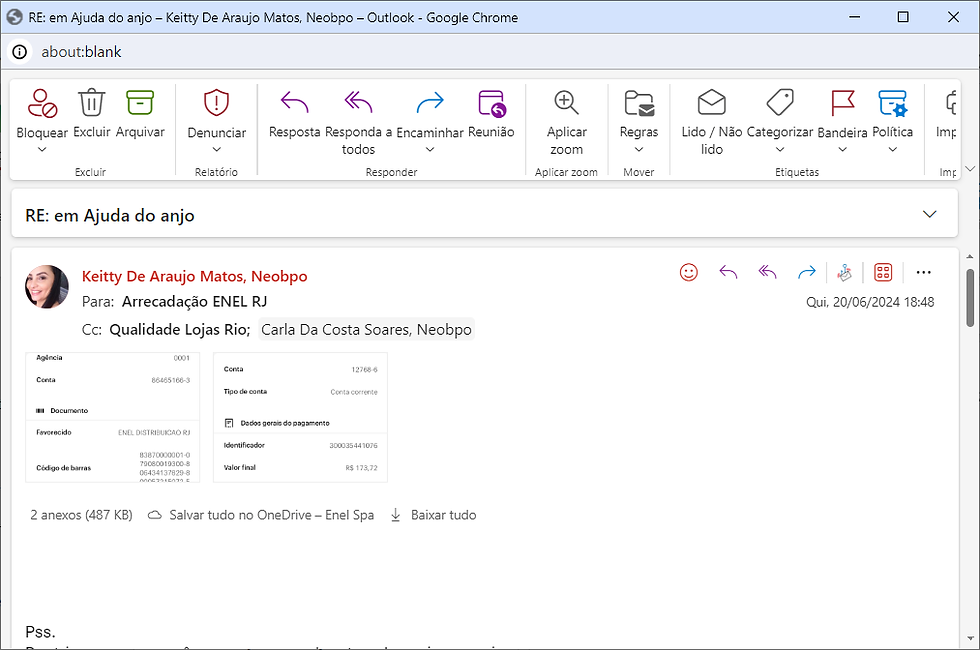Open the Aplicar zoom magnifier
Viewport: 980px width, 650px height.
point(566,103)
